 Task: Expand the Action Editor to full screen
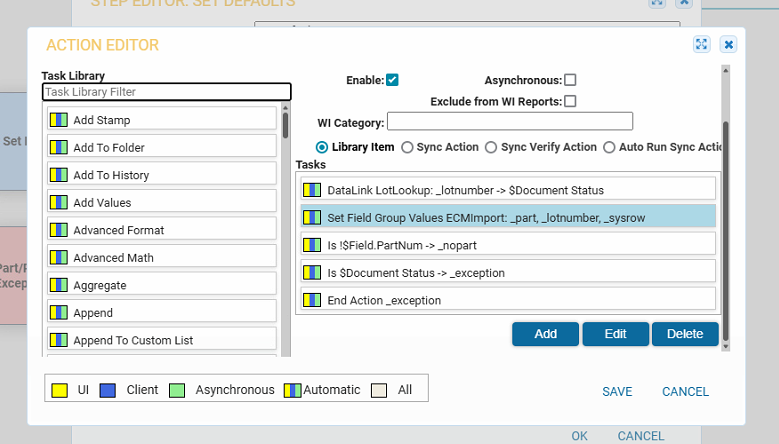pyautogui.click(x=701, y=44)
